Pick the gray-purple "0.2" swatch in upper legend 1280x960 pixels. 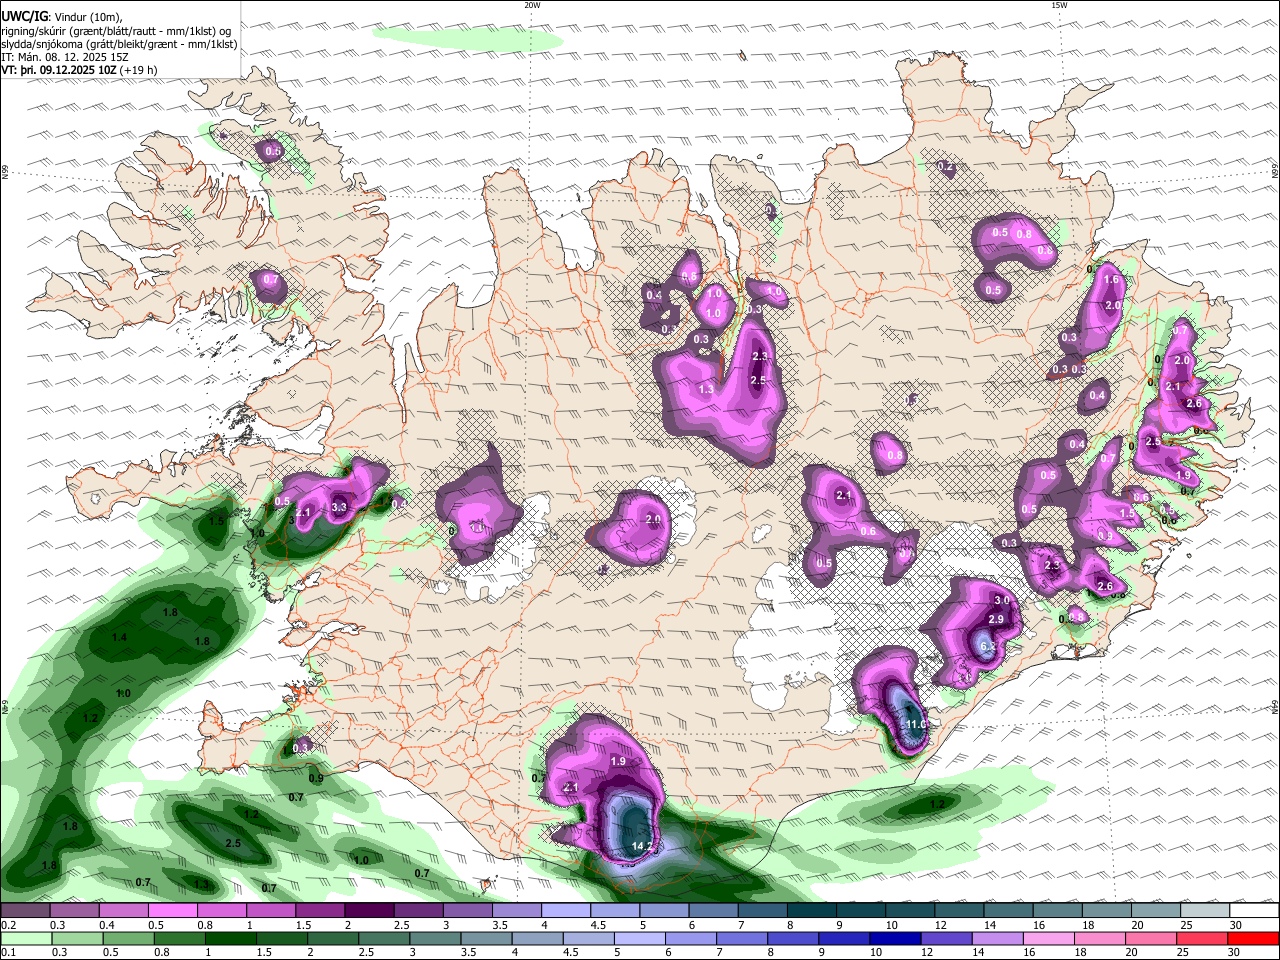pyautogui.click(x=25, y=911)
